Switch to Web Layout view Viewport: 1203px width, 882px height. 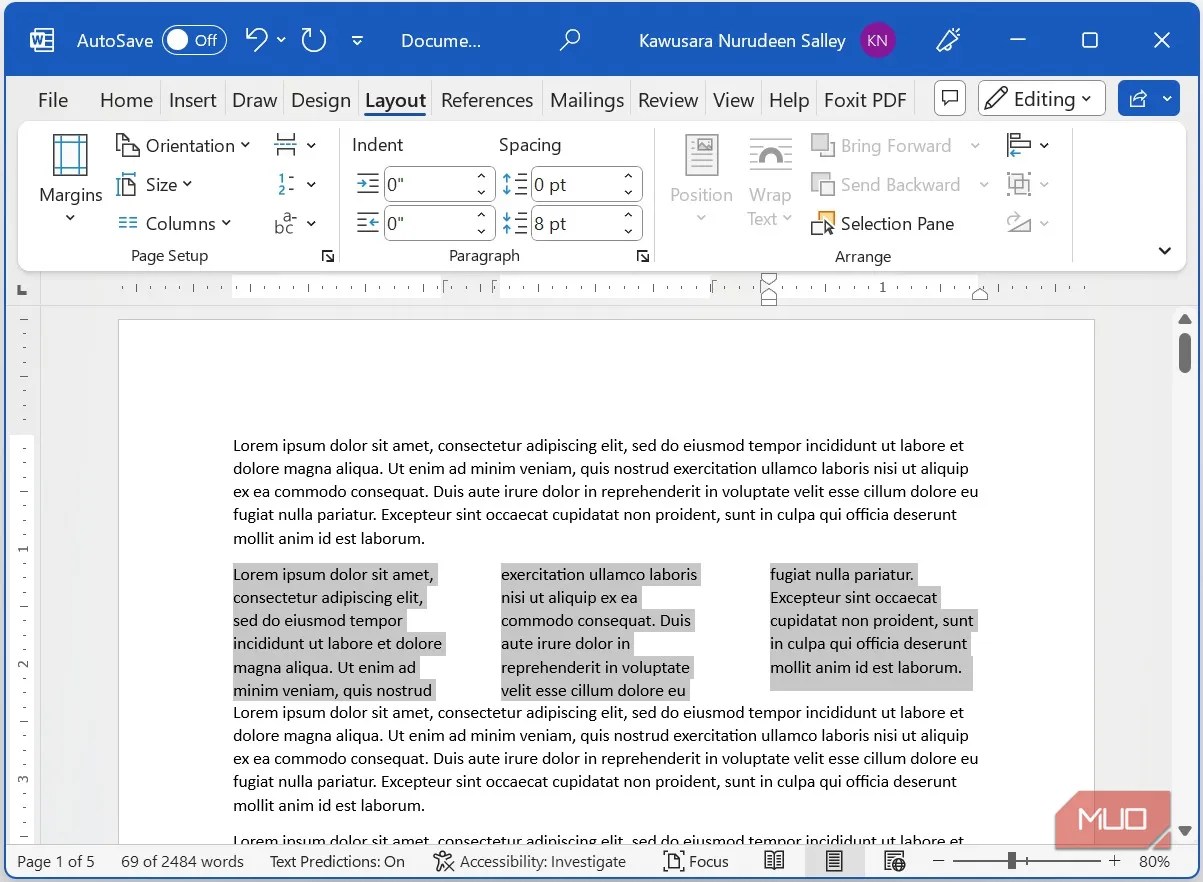pyautogui.click(x=895, y=861)
